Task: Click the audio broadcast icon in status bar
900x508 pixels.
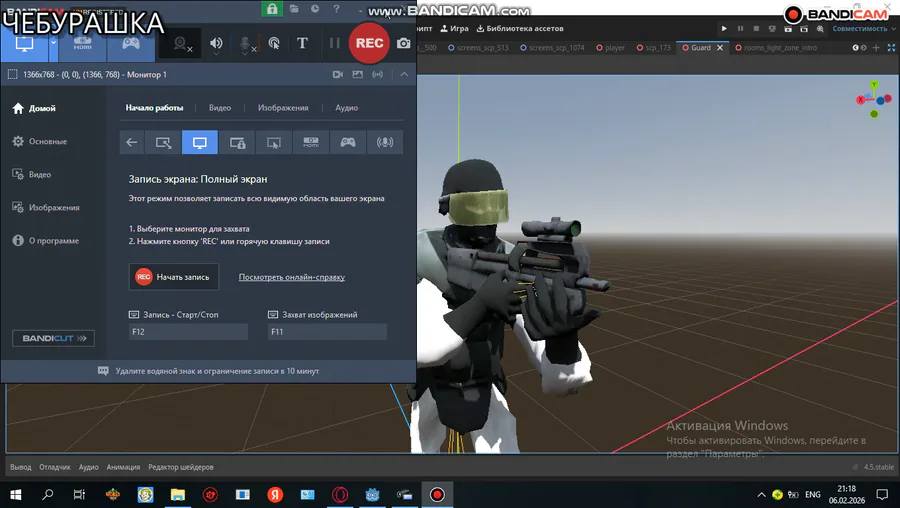Action: (377, 75)
